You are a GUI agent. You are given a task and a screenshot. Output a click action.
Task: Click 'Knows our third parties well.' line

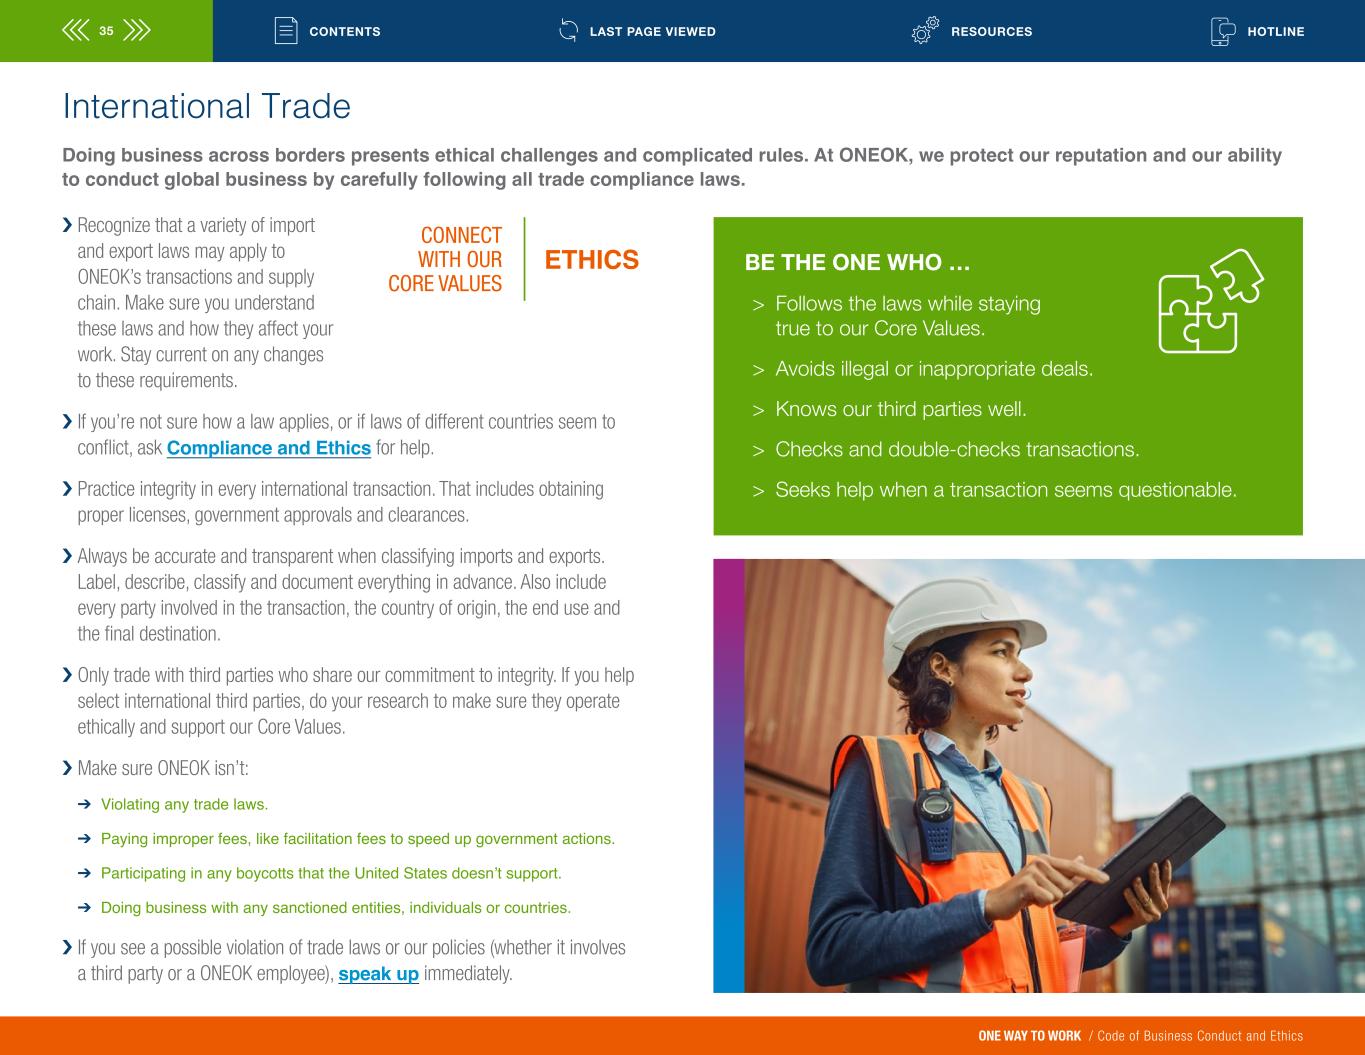pyautogui.click(x=901, y=409)
